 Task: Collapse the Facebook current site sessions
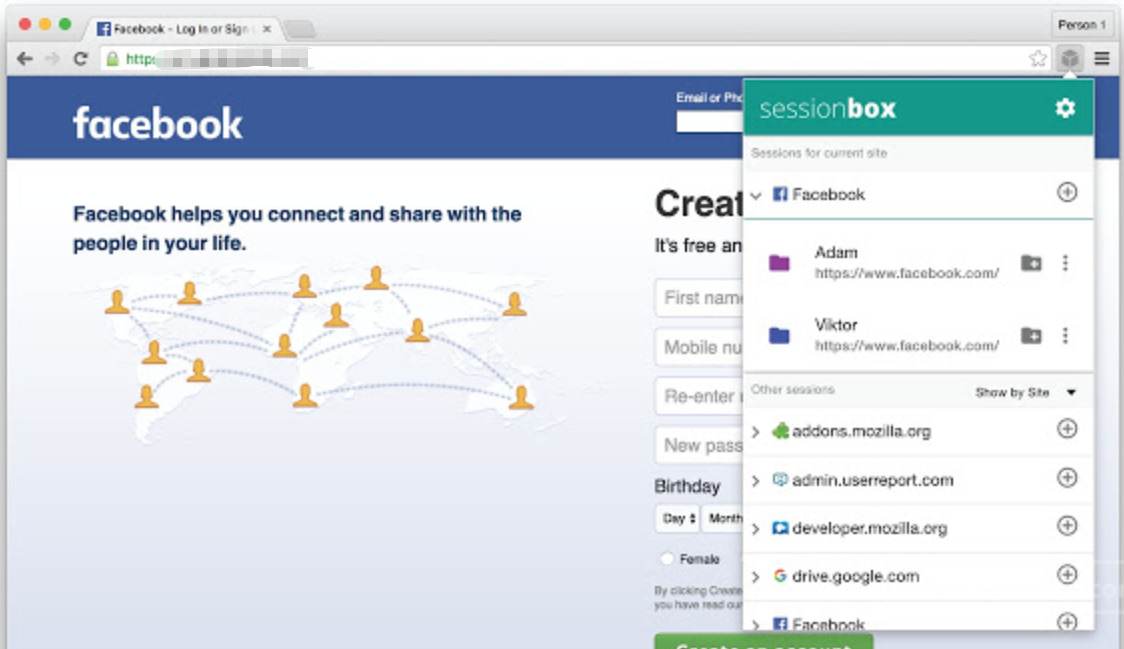pyautogui.click(x=756, y=194)
